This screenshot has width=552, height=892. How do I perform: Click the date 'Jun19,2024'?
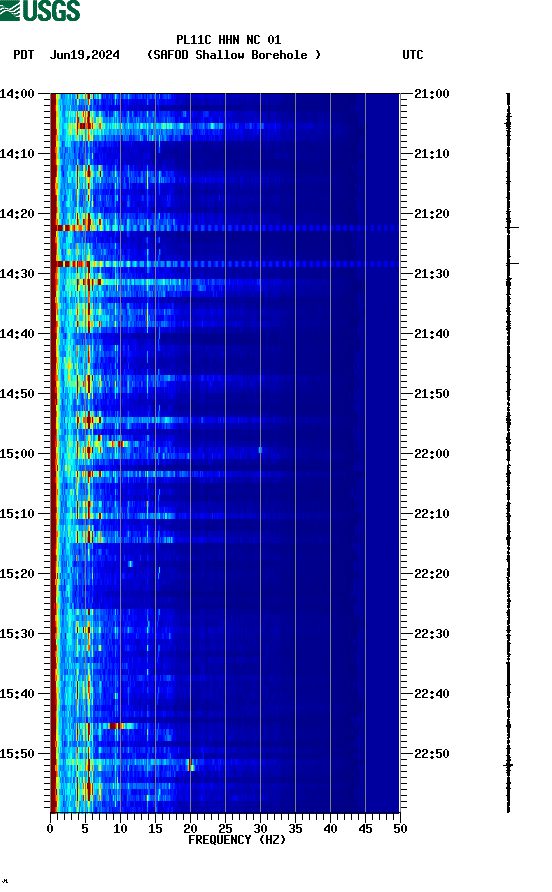pyautogui.click(x=85, y=55)
